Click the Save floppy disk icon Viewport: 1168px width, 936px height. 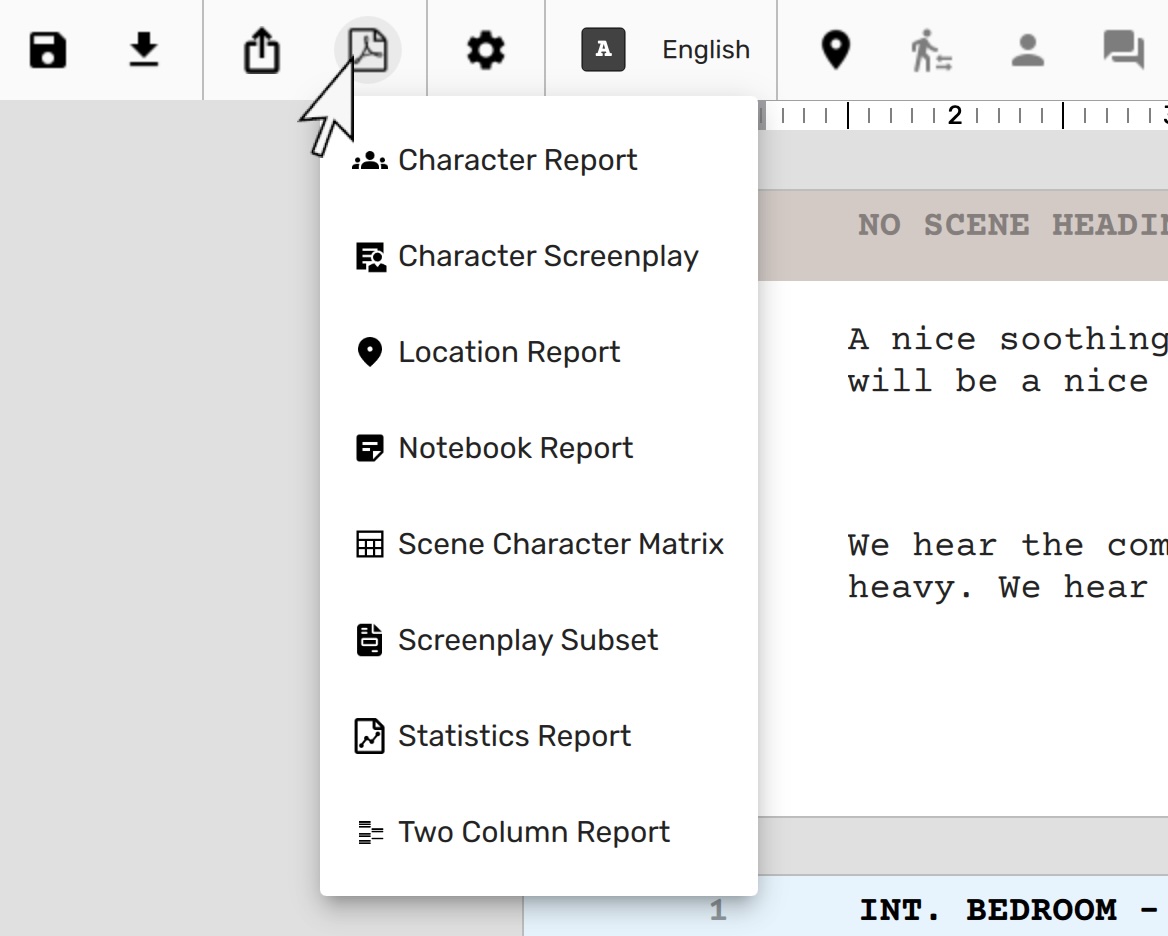click(47, 50)
